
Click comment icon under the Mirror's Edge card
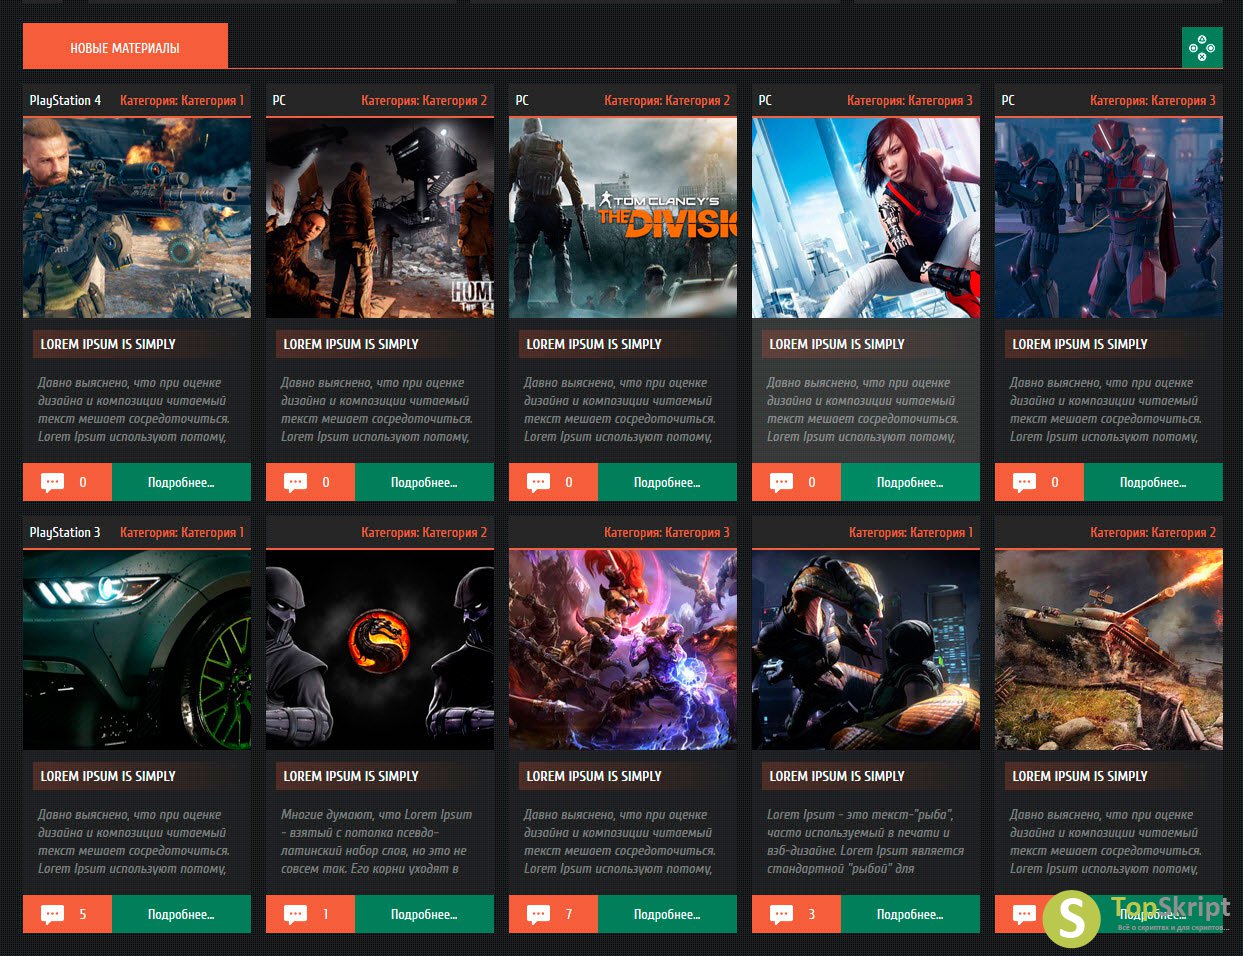click(x=782, y=483)
